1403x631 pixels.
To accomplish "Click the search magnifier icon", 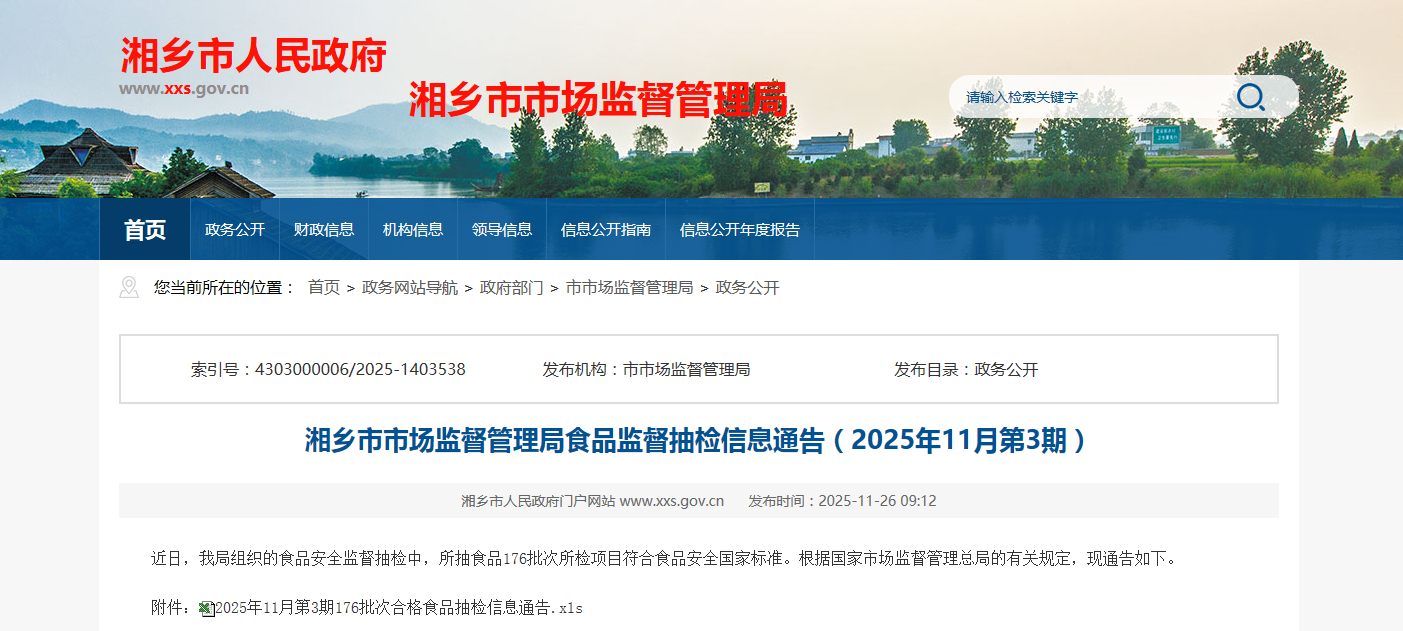I will [x=1250, y=97].
